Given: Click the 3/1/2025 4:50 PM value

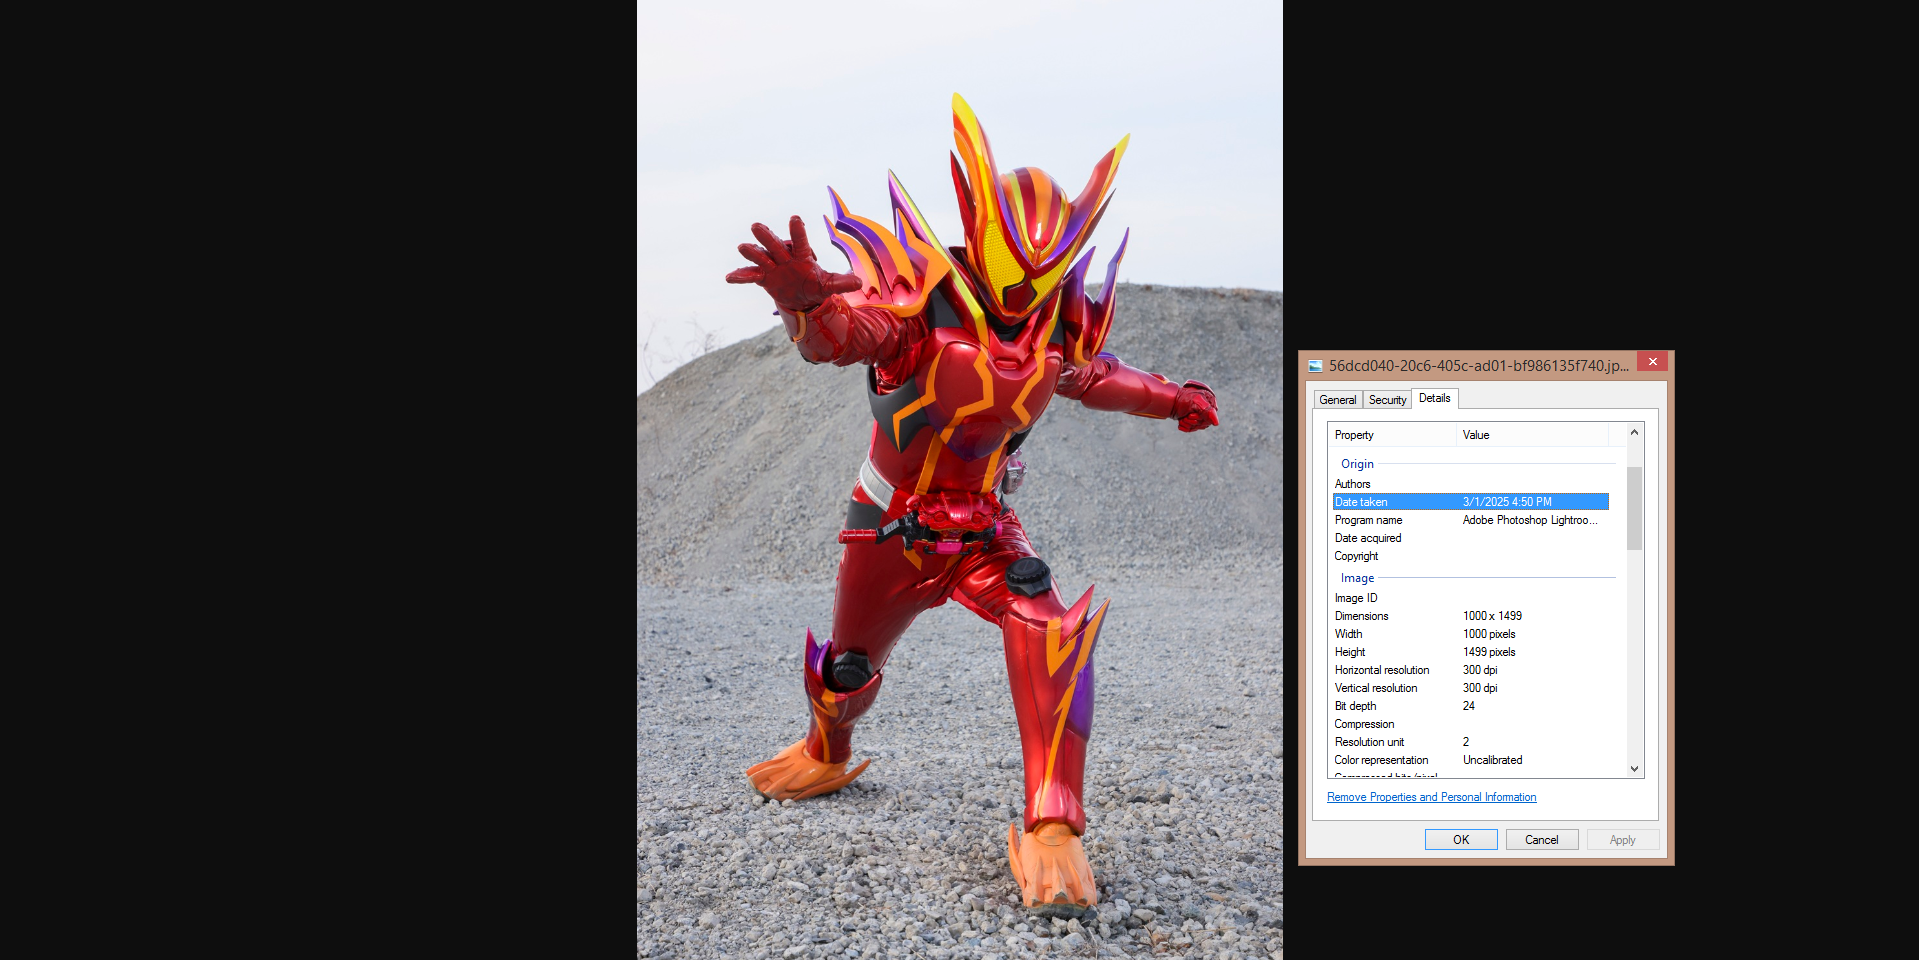Looking at the screenshot, I should (x=1507, y=502).
